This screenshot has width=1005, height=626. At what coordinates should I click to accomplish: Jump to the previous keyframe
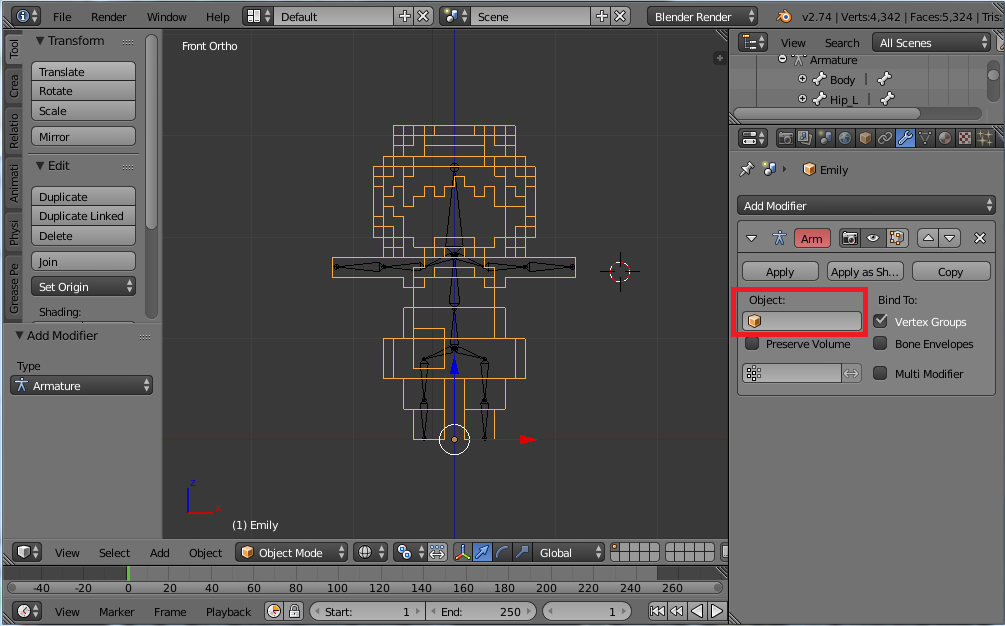pyautogui.click(x=677, y=611)
